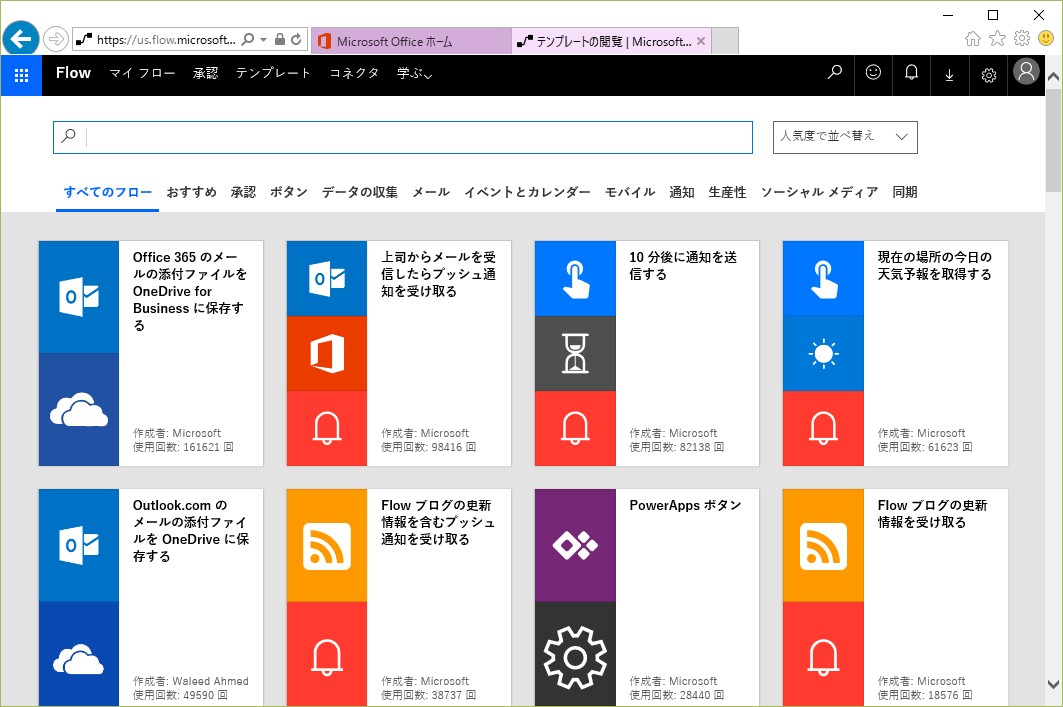Select the ソーシャル メディア category tab

click(x=820, y=193)
